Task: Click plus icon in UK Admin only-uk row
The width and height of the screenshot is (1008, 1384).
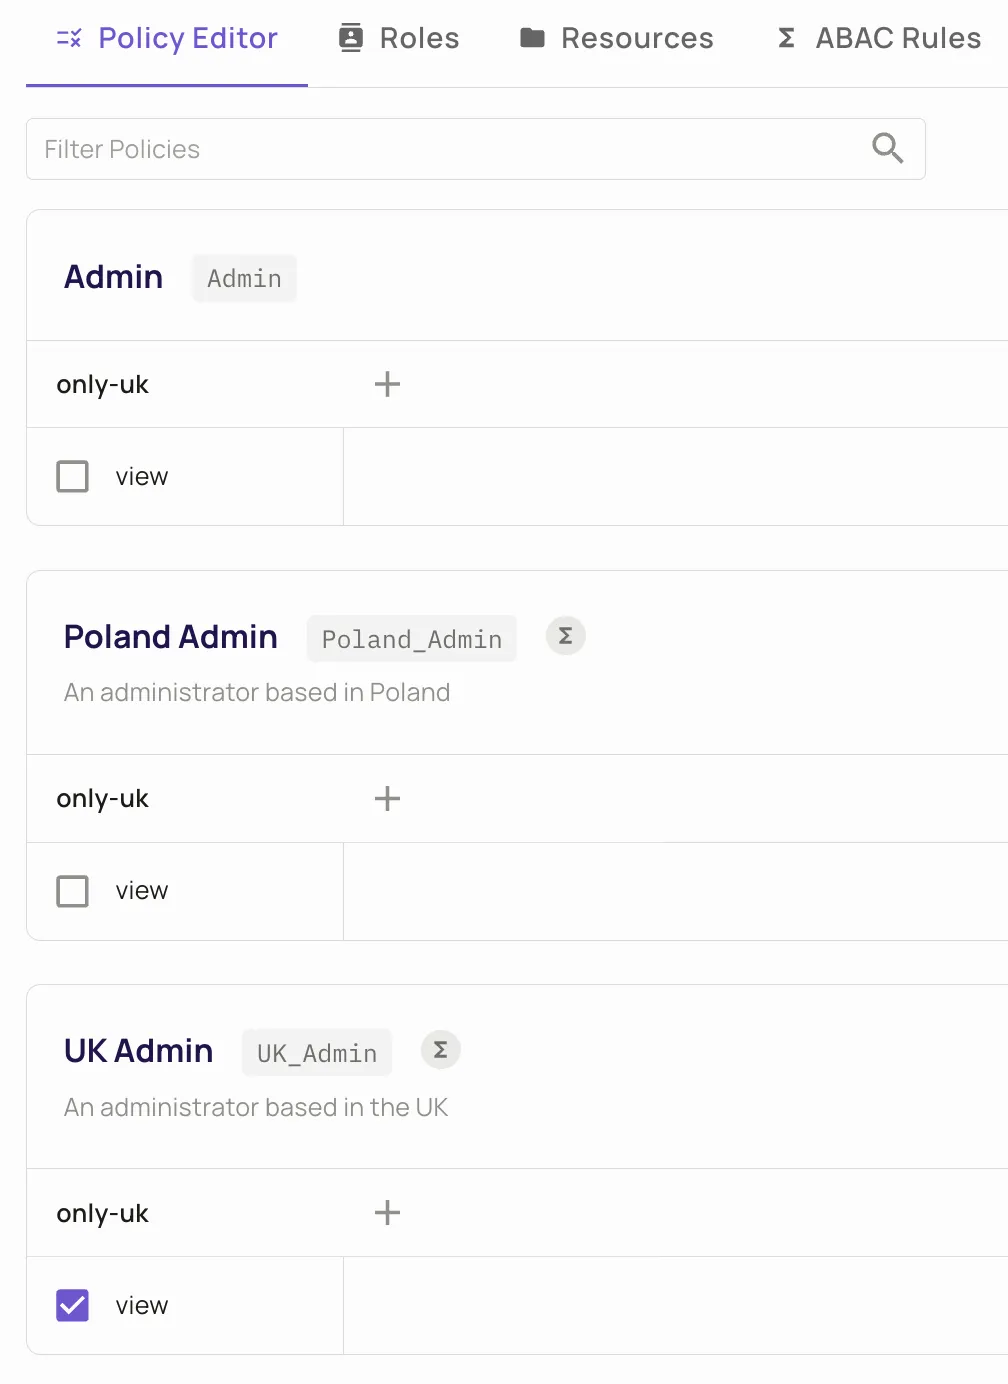Action: coord(387,1213)
